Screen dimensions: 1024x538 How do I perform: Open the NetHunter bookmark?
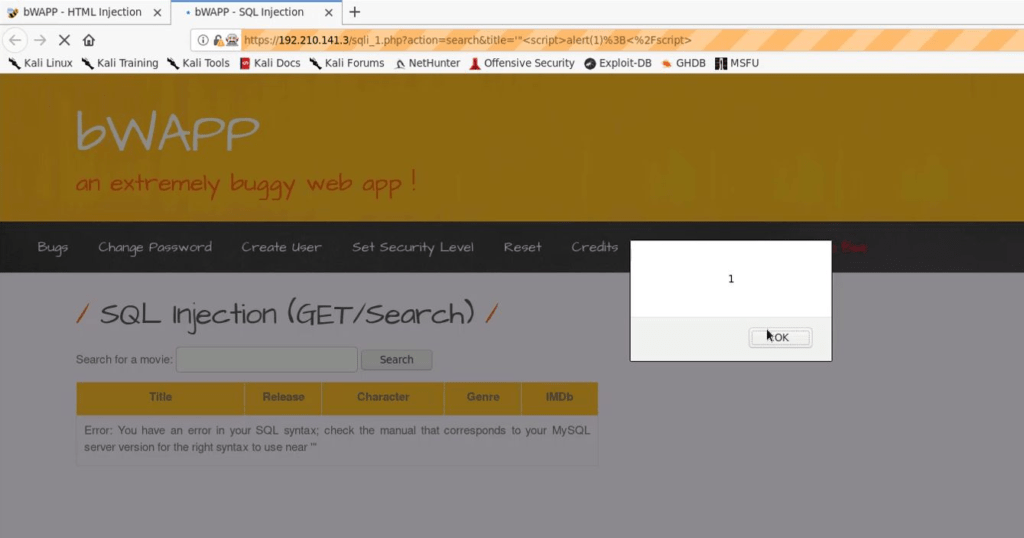427,63
